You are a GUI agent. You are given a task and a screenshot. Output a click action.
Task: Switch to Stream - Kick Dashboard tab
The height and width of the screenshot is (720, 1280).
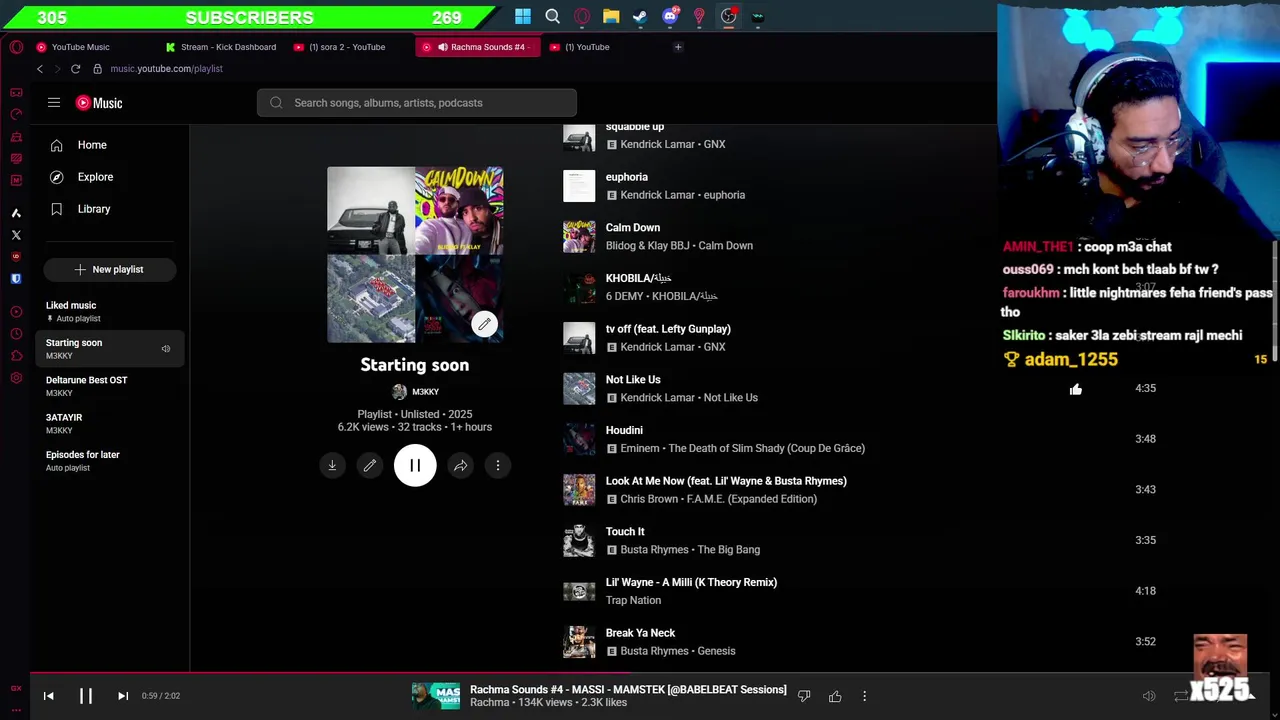[222, 47]
